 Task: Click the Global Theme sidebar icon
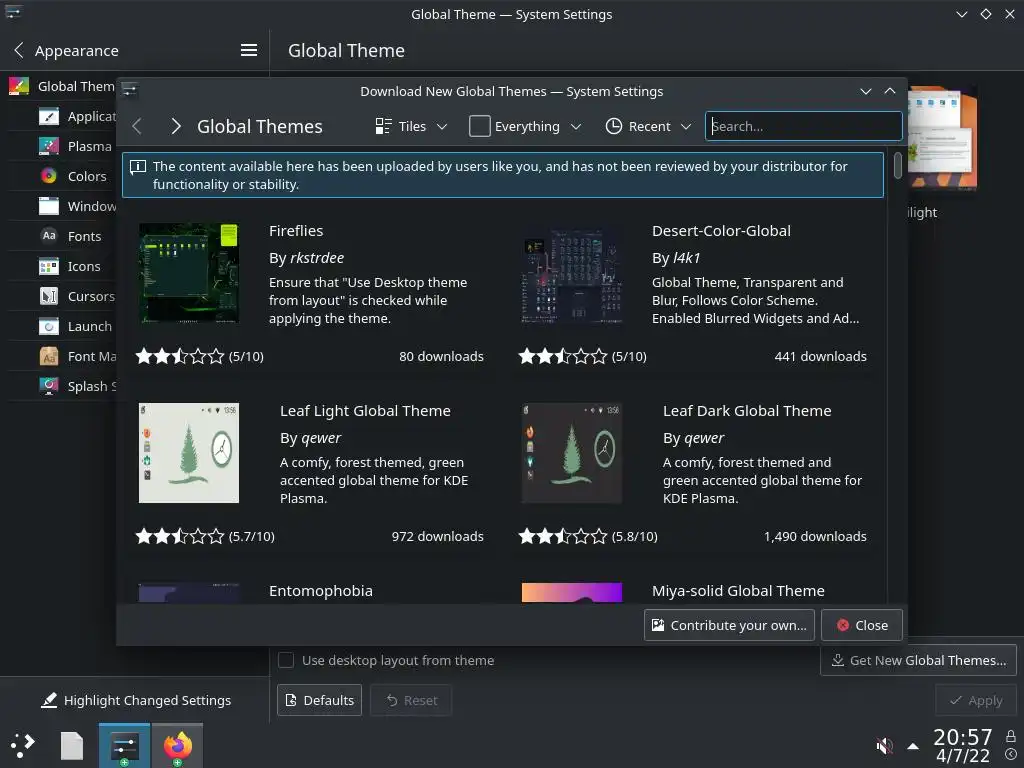click(x=19, y=86)
